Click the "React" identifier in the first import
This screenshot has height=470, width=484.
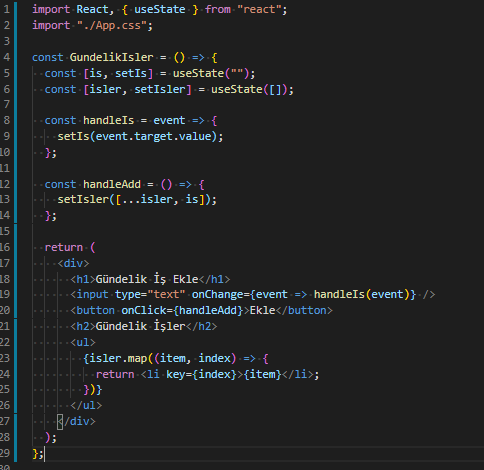[x=92, y=9]
